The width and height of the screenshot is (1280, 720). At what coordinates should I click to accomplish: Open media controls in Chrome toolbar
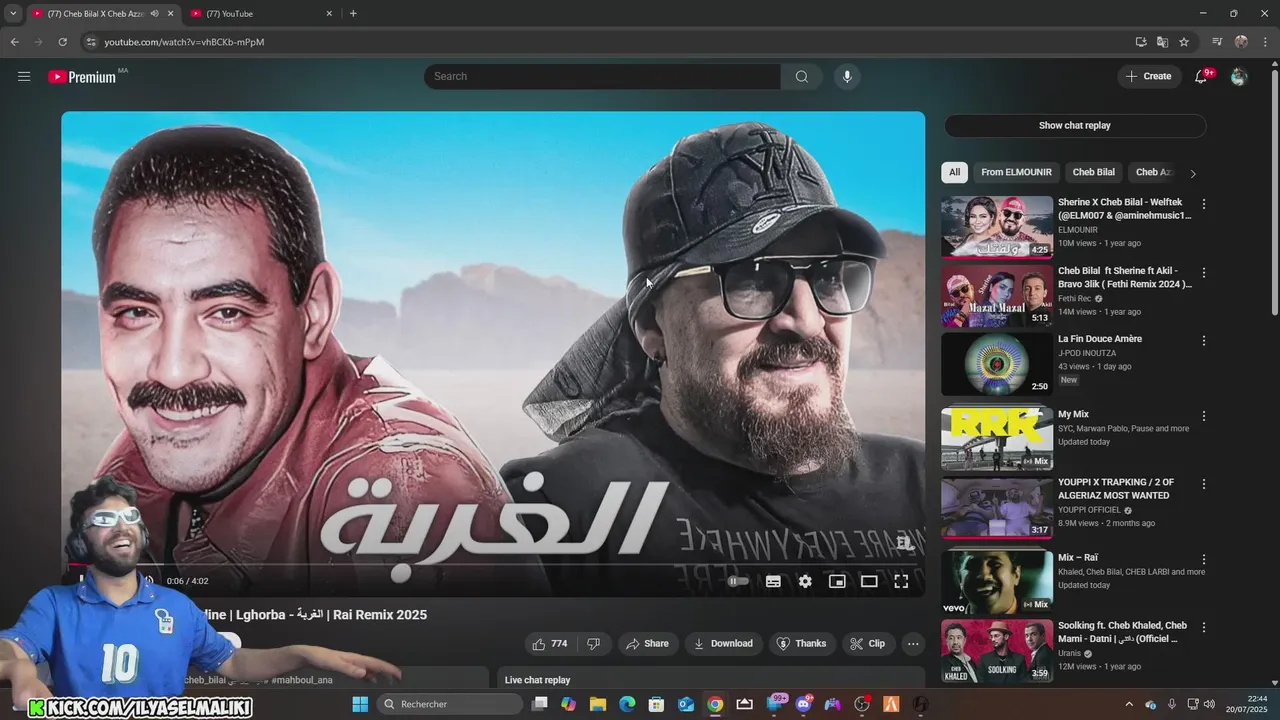1217,42
